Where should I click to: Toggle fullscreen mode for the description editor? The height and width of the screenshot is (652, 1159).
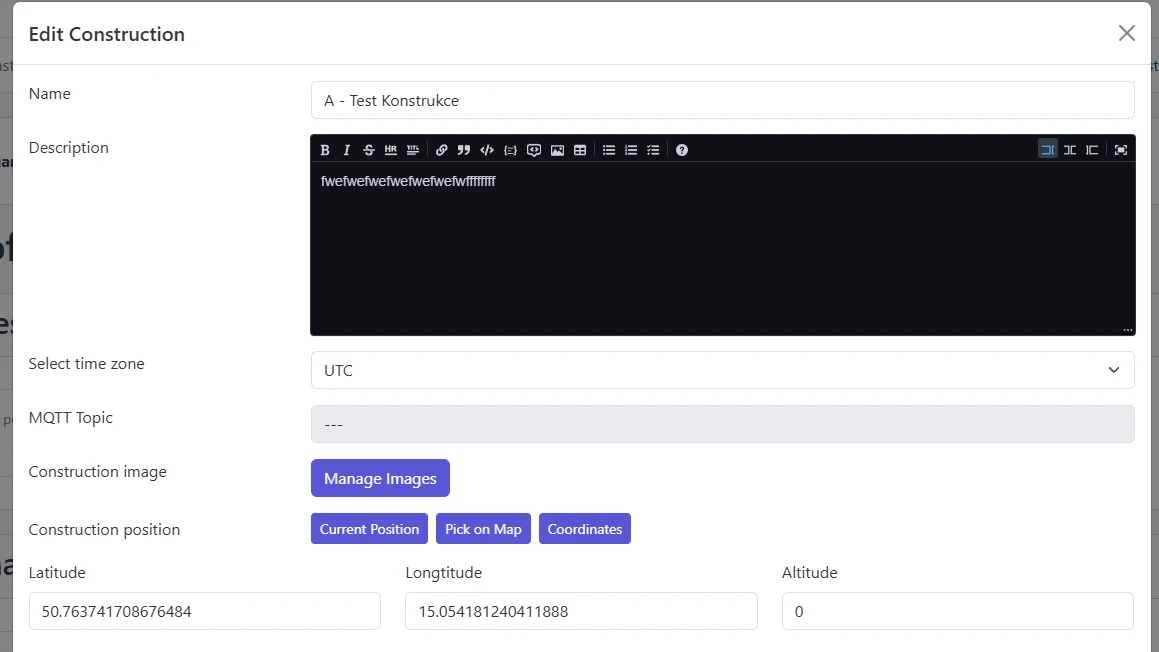coord(1120,149)
